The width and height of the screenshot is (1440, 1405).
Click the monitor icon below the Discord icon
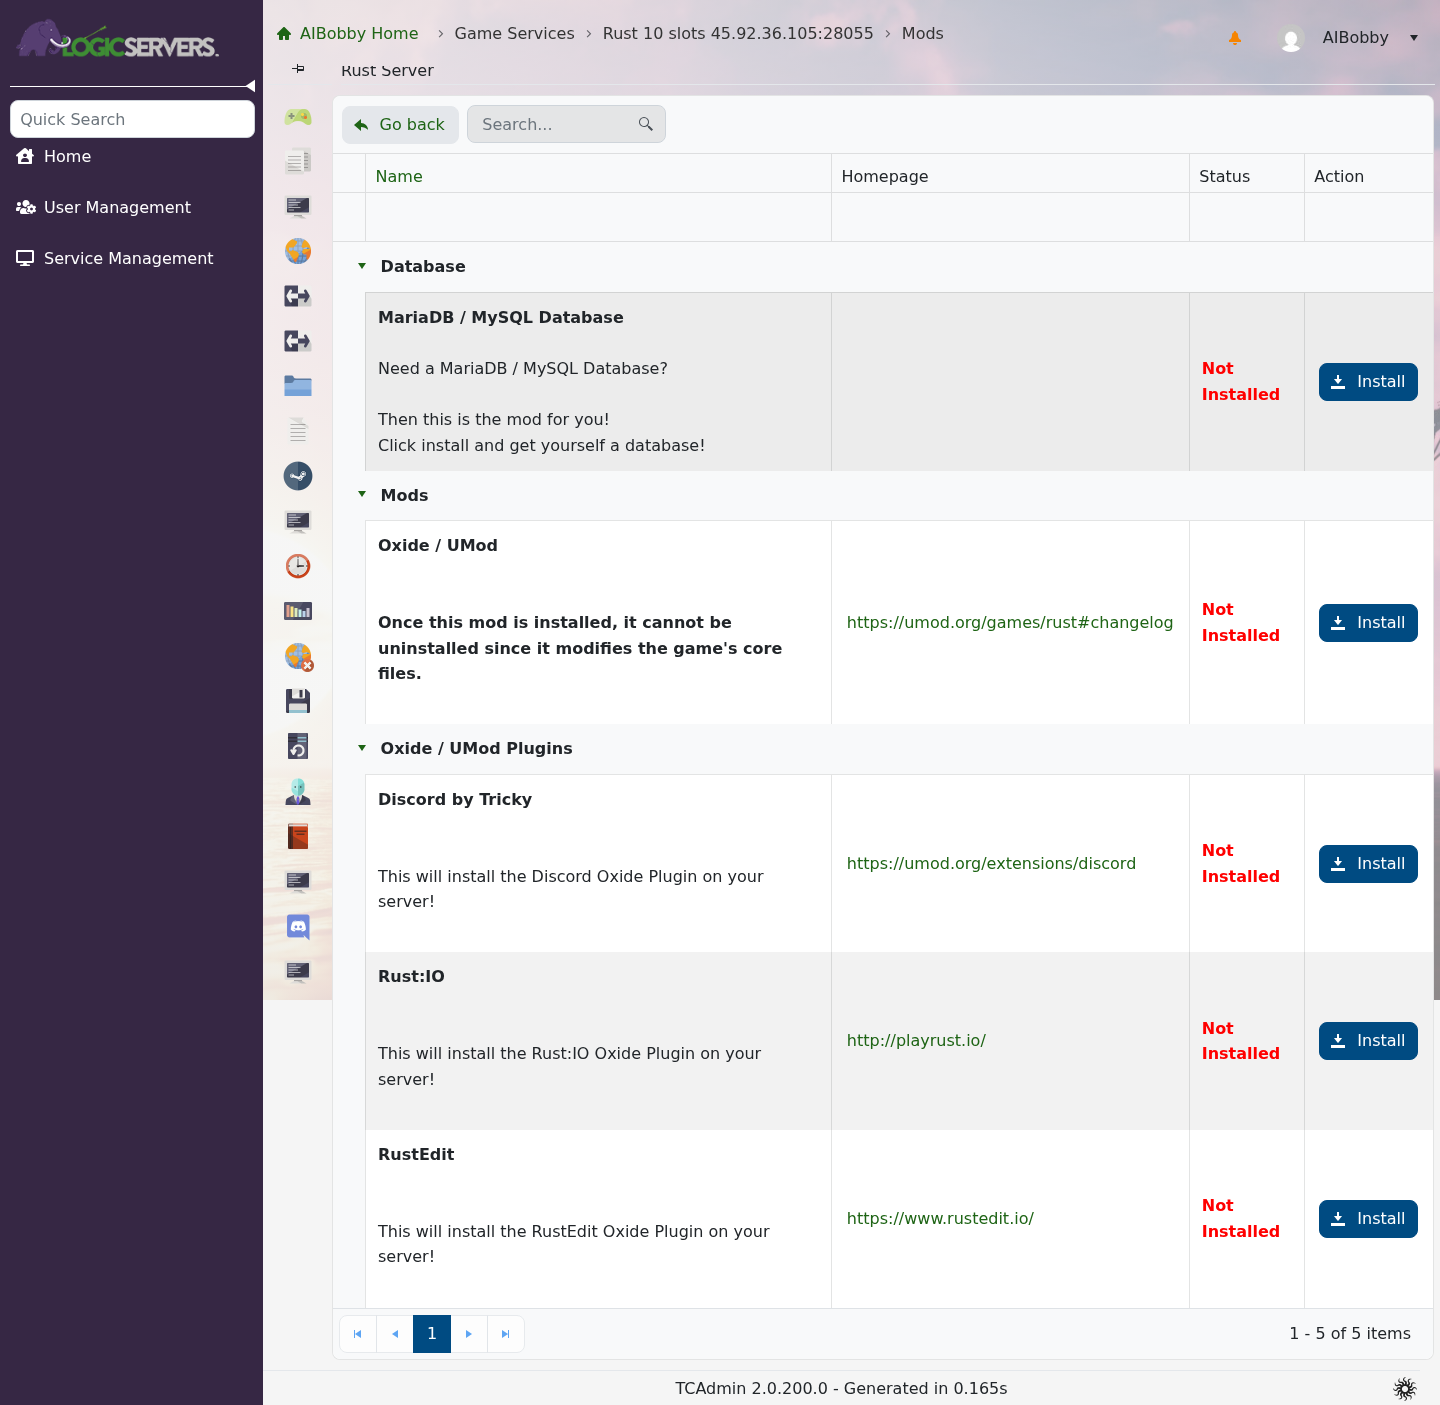298,971
